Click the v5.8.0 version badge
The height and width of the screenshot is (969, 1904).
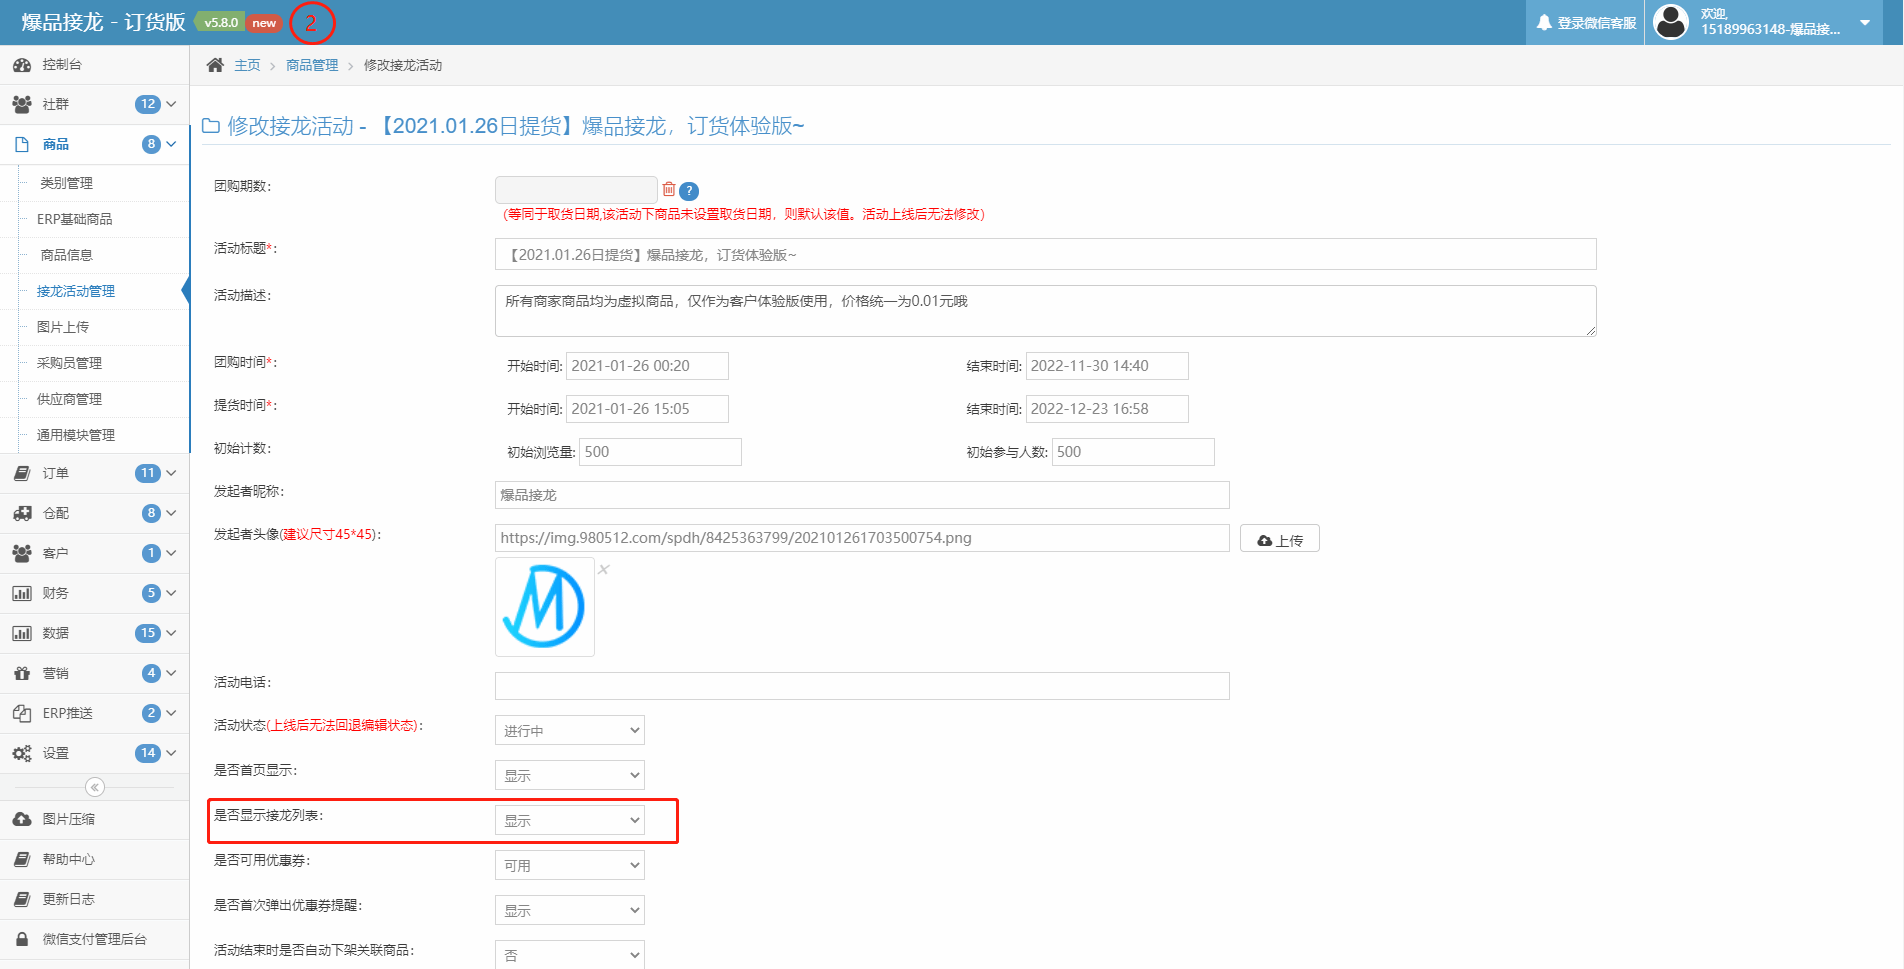(x=221, y=22)
